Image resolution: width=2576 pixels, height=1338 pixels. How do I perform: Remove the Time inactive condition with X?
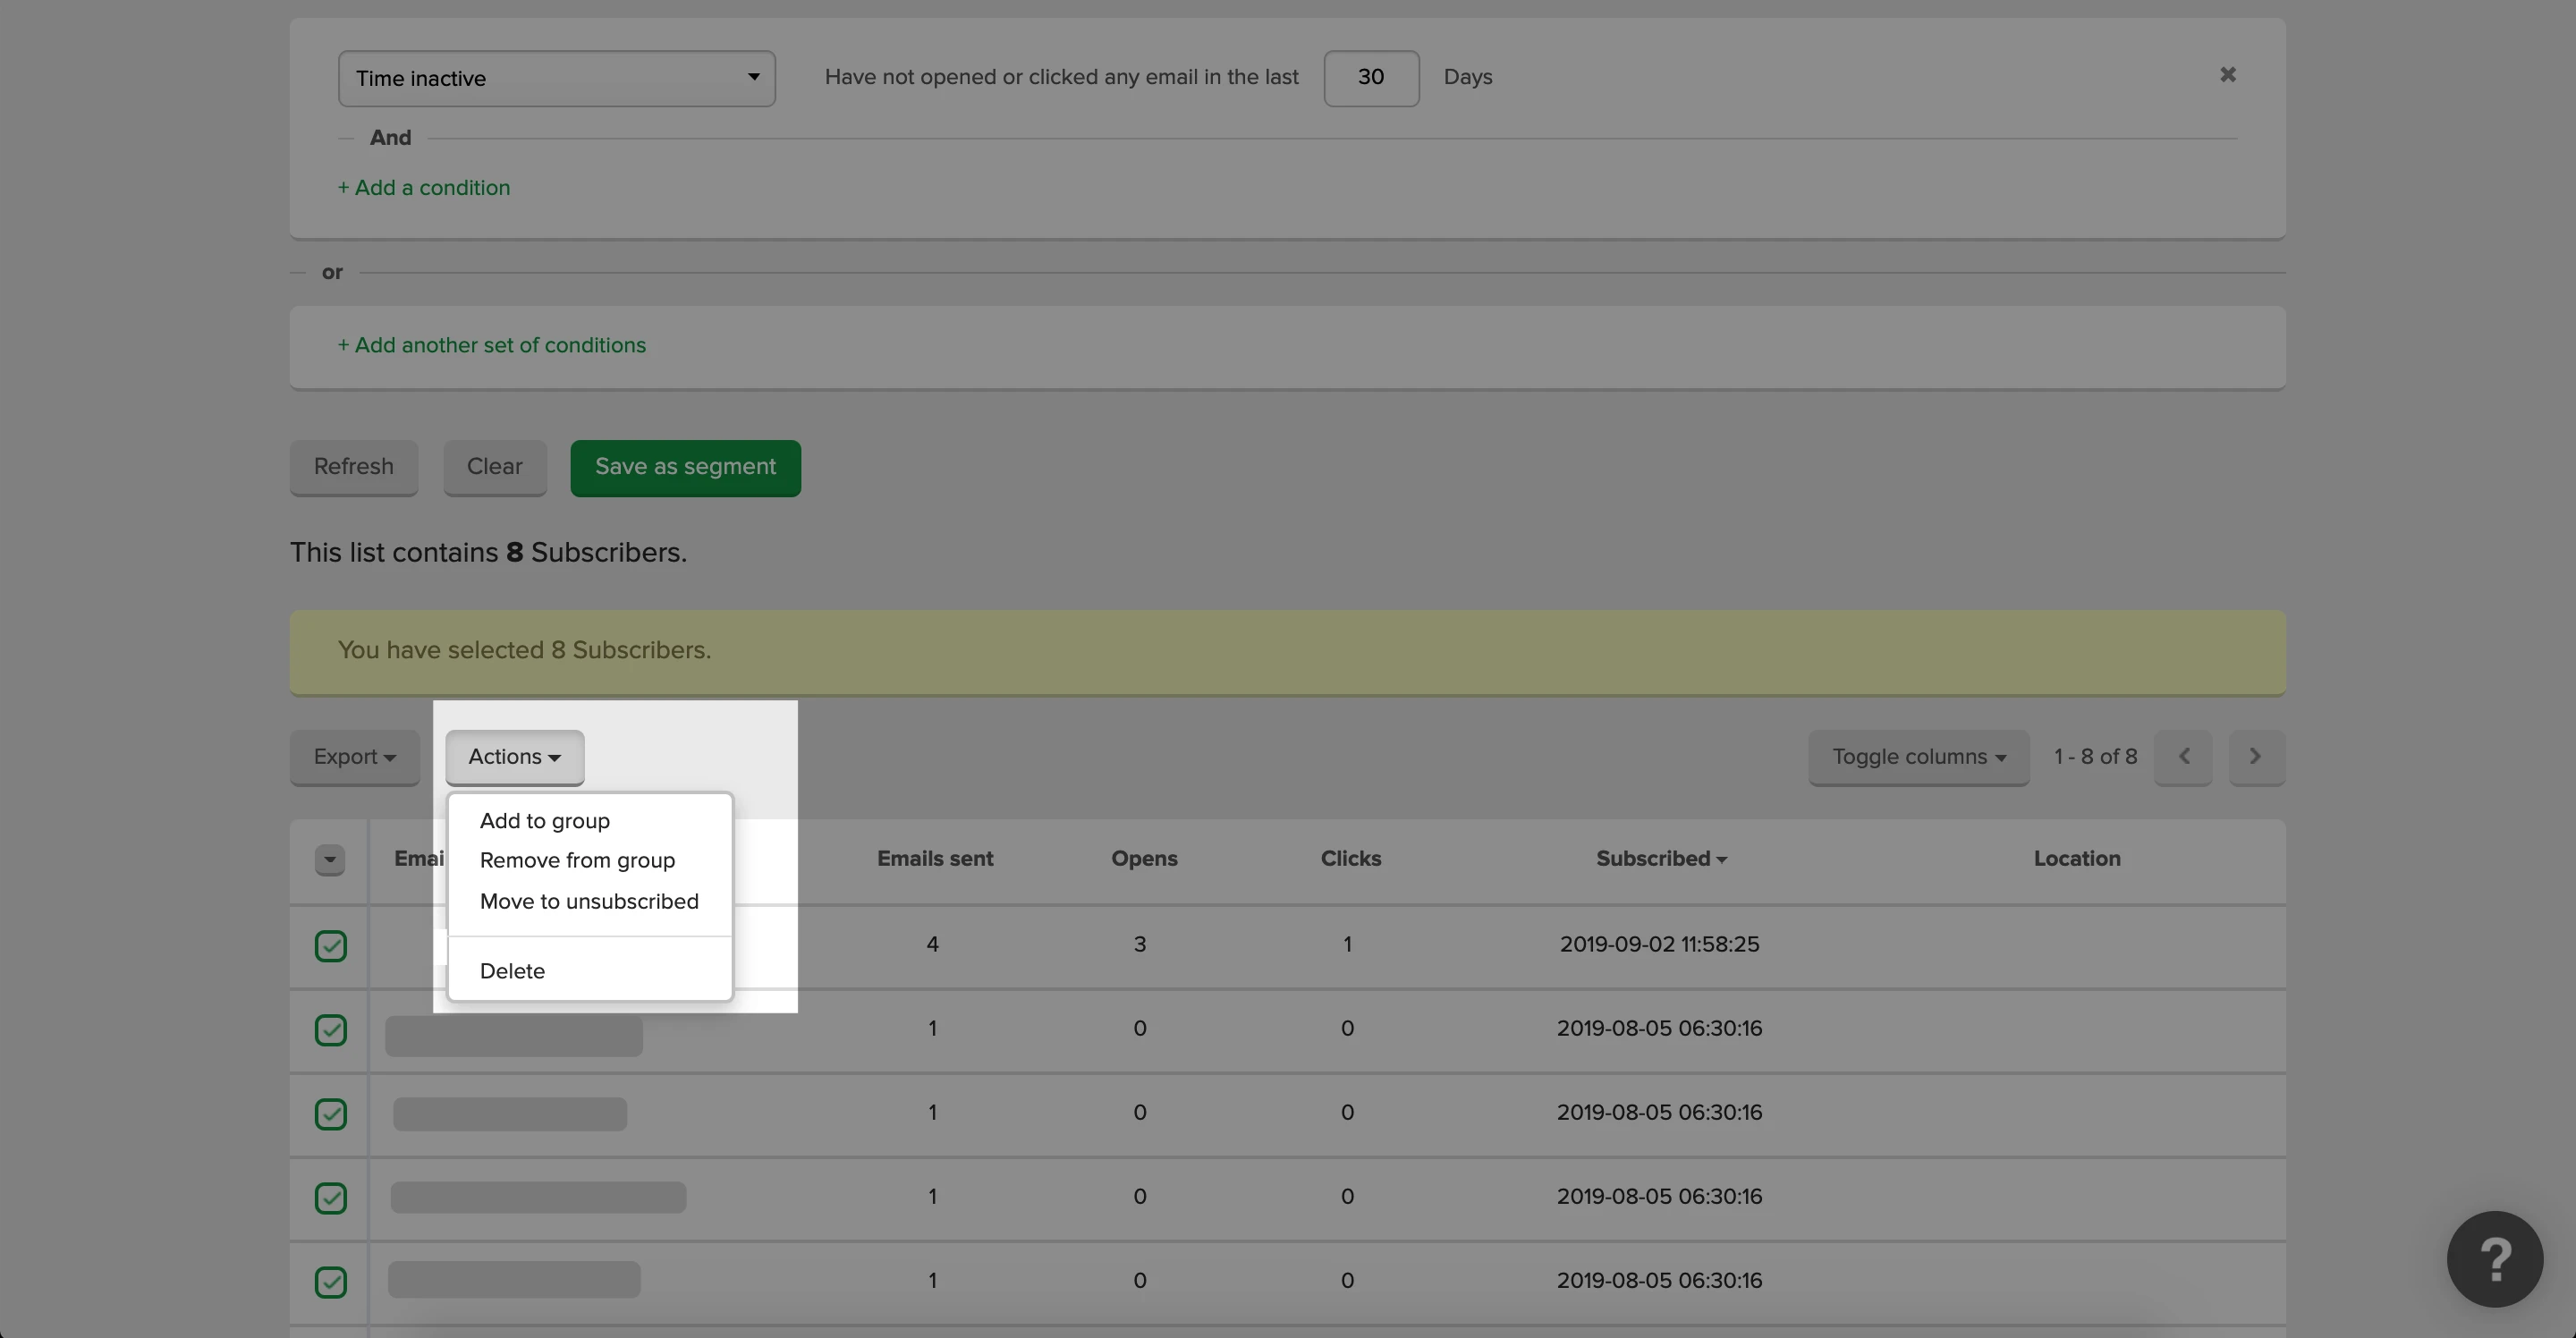[x=2227, y=75]
